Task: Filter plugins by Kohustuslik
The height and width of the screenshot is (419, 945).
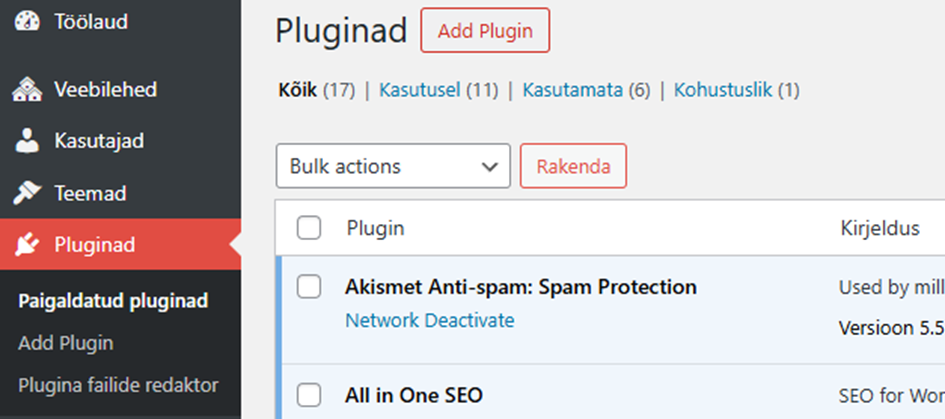Action: click(x=723, y=91)
